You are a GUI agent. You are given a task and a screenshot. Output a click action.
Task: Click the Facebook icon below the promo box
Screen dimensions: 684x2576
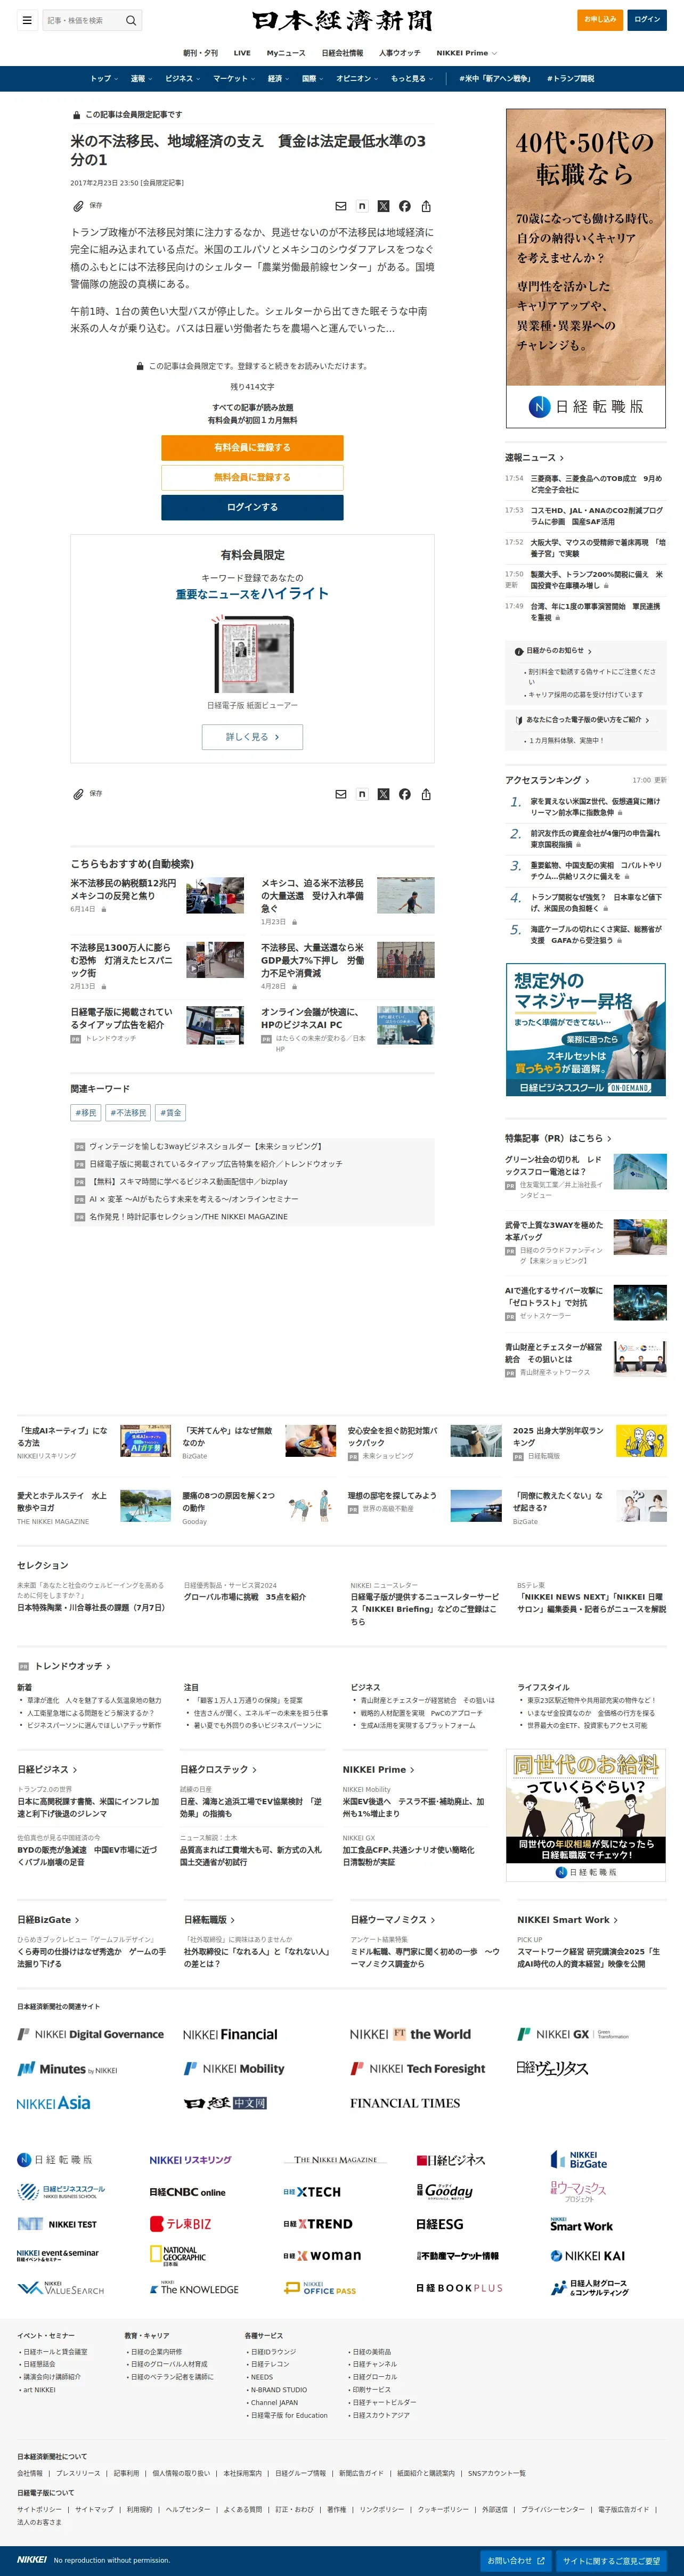[x=404, y=794]
